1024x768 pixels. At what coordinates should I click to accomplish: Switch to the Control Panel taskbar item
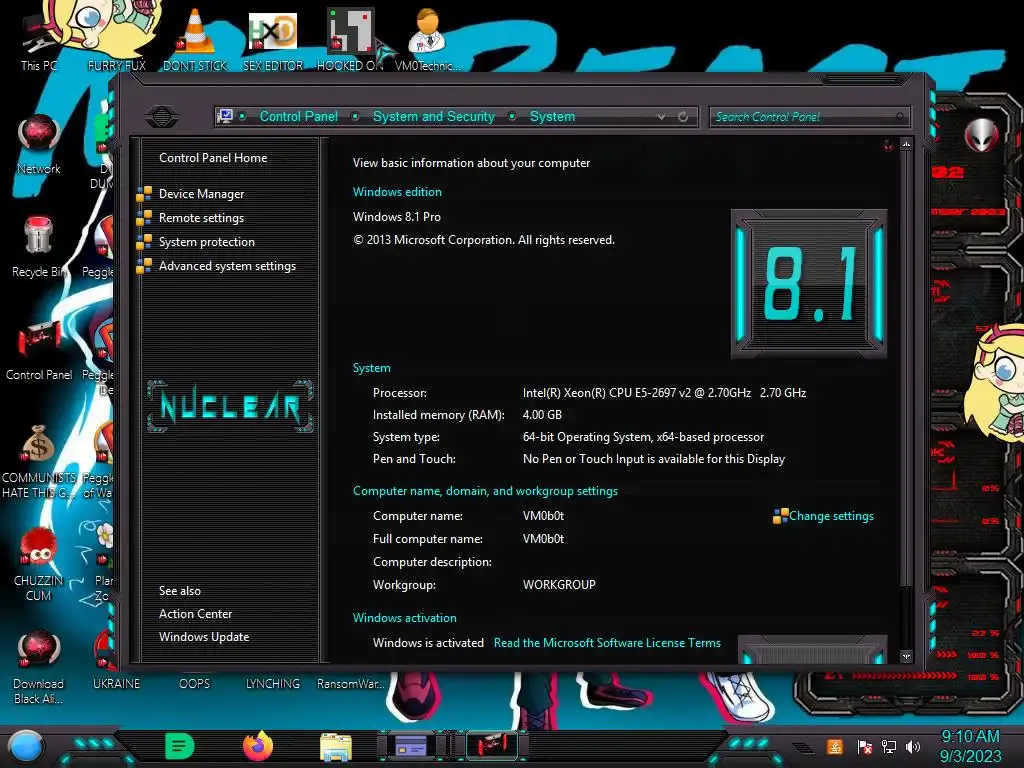point(492,746)
